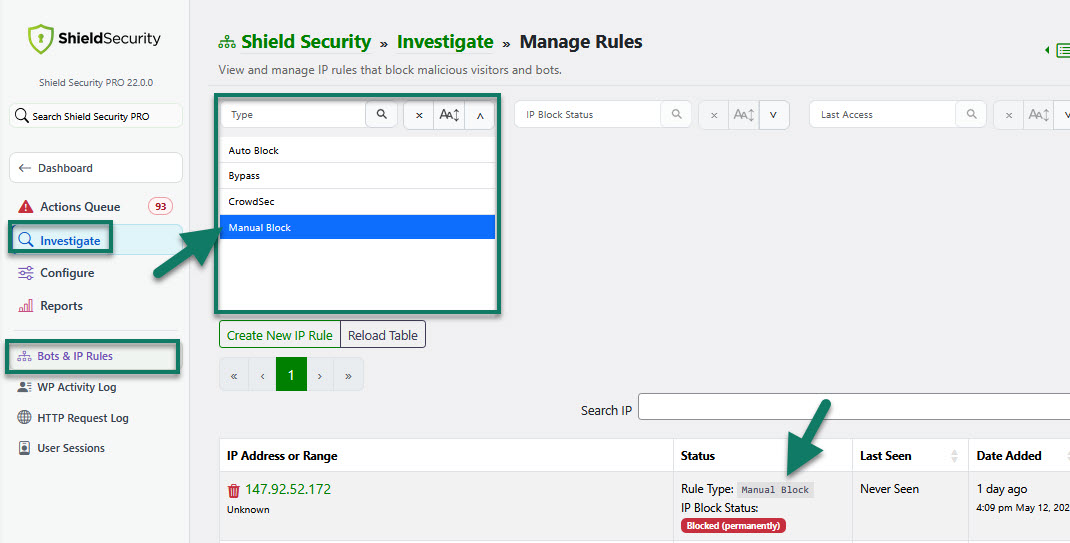Toggle case sensitivity on the Type filter
Viewport: 1070px width, 543px height.
(x=449, y=115)
